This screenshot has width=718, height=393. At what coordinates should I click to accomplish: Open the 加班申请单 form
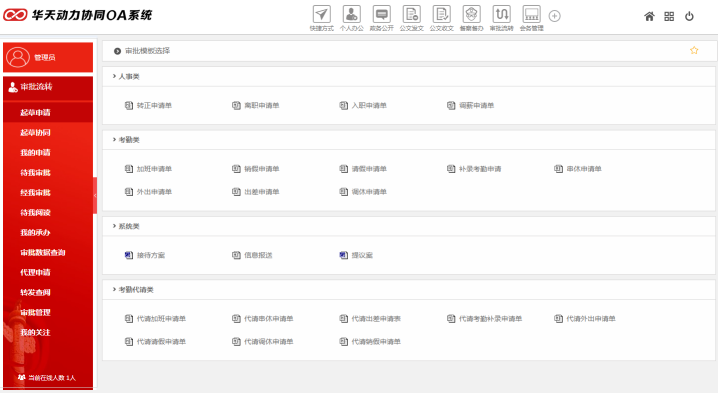point(148,169)
